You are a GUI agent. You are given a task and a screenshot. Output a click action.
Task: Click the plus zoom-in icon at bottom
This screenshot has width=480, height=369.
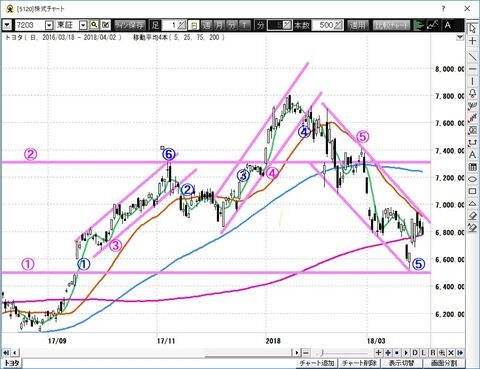coord(378,353)
